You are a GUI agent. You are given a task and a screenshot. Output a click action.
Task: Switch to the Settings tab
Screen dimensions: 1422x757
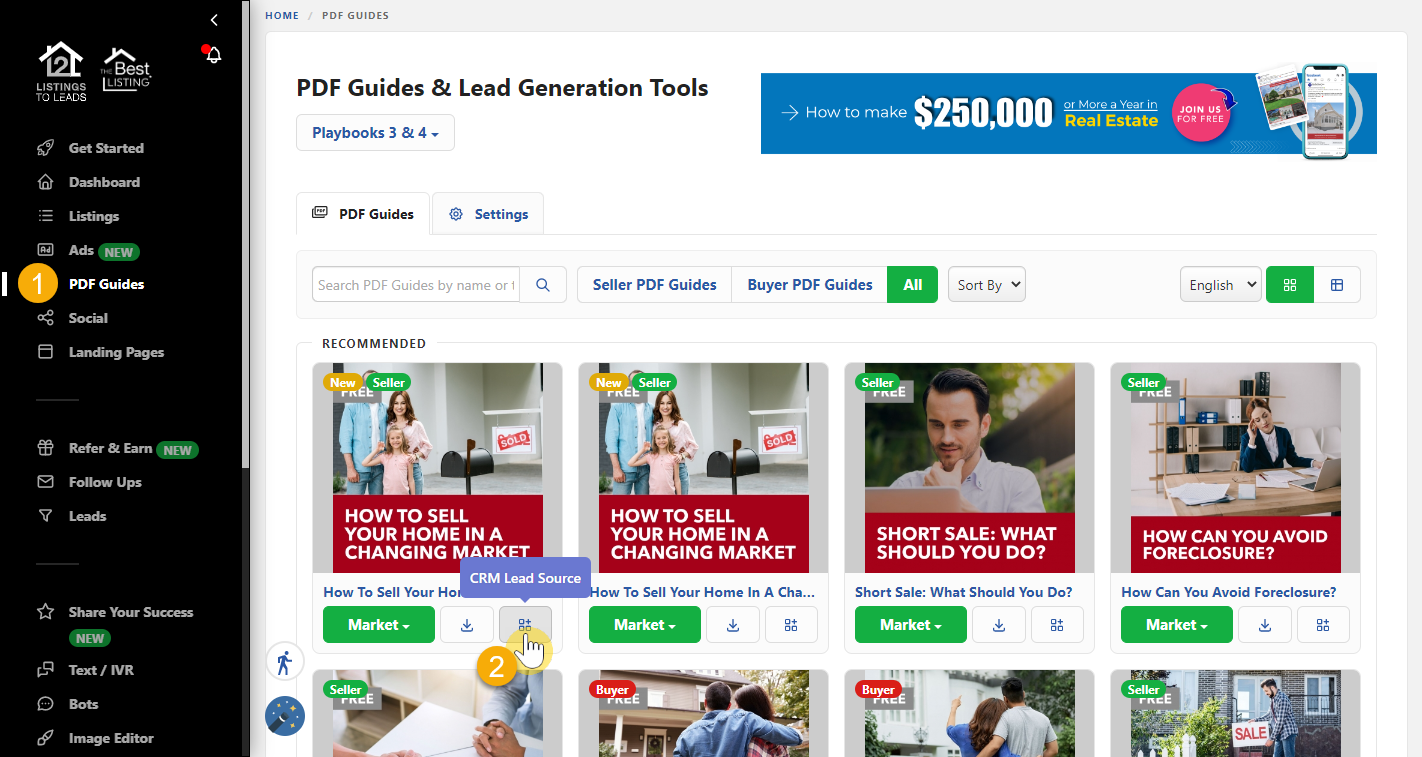click(488, 214)
